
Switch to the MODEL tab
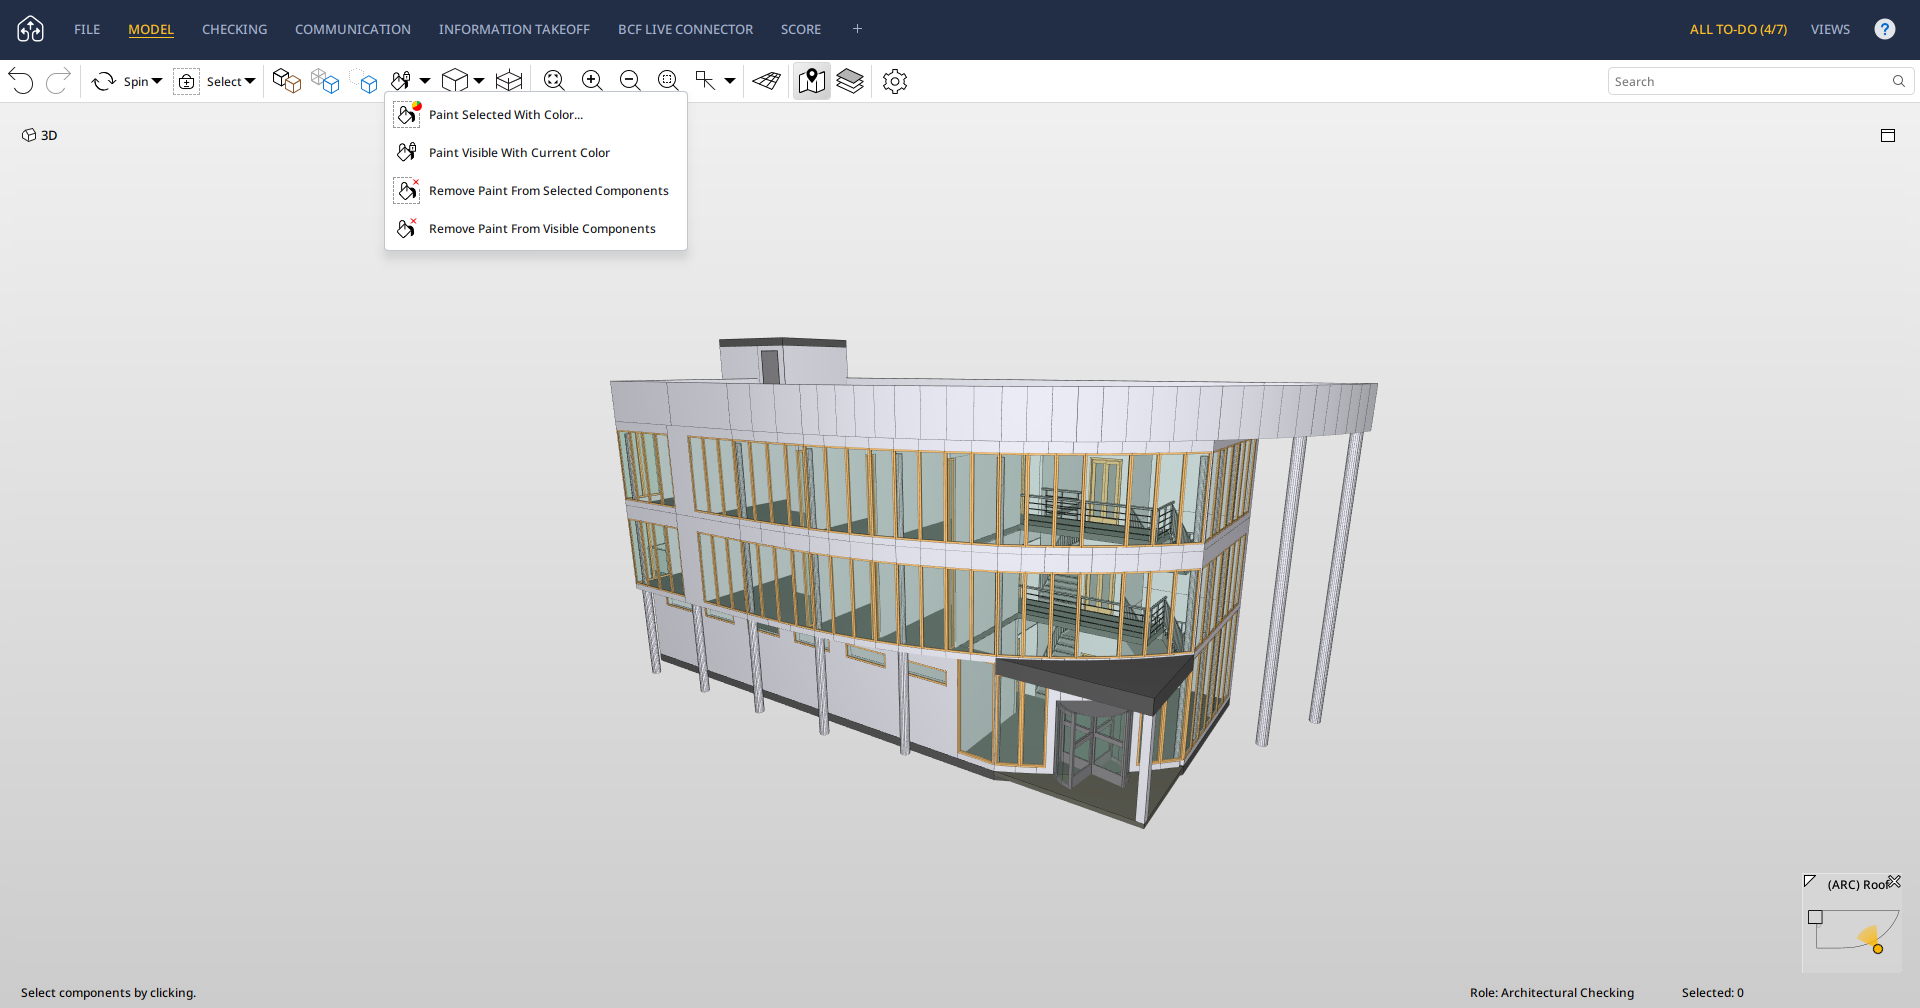151,29
